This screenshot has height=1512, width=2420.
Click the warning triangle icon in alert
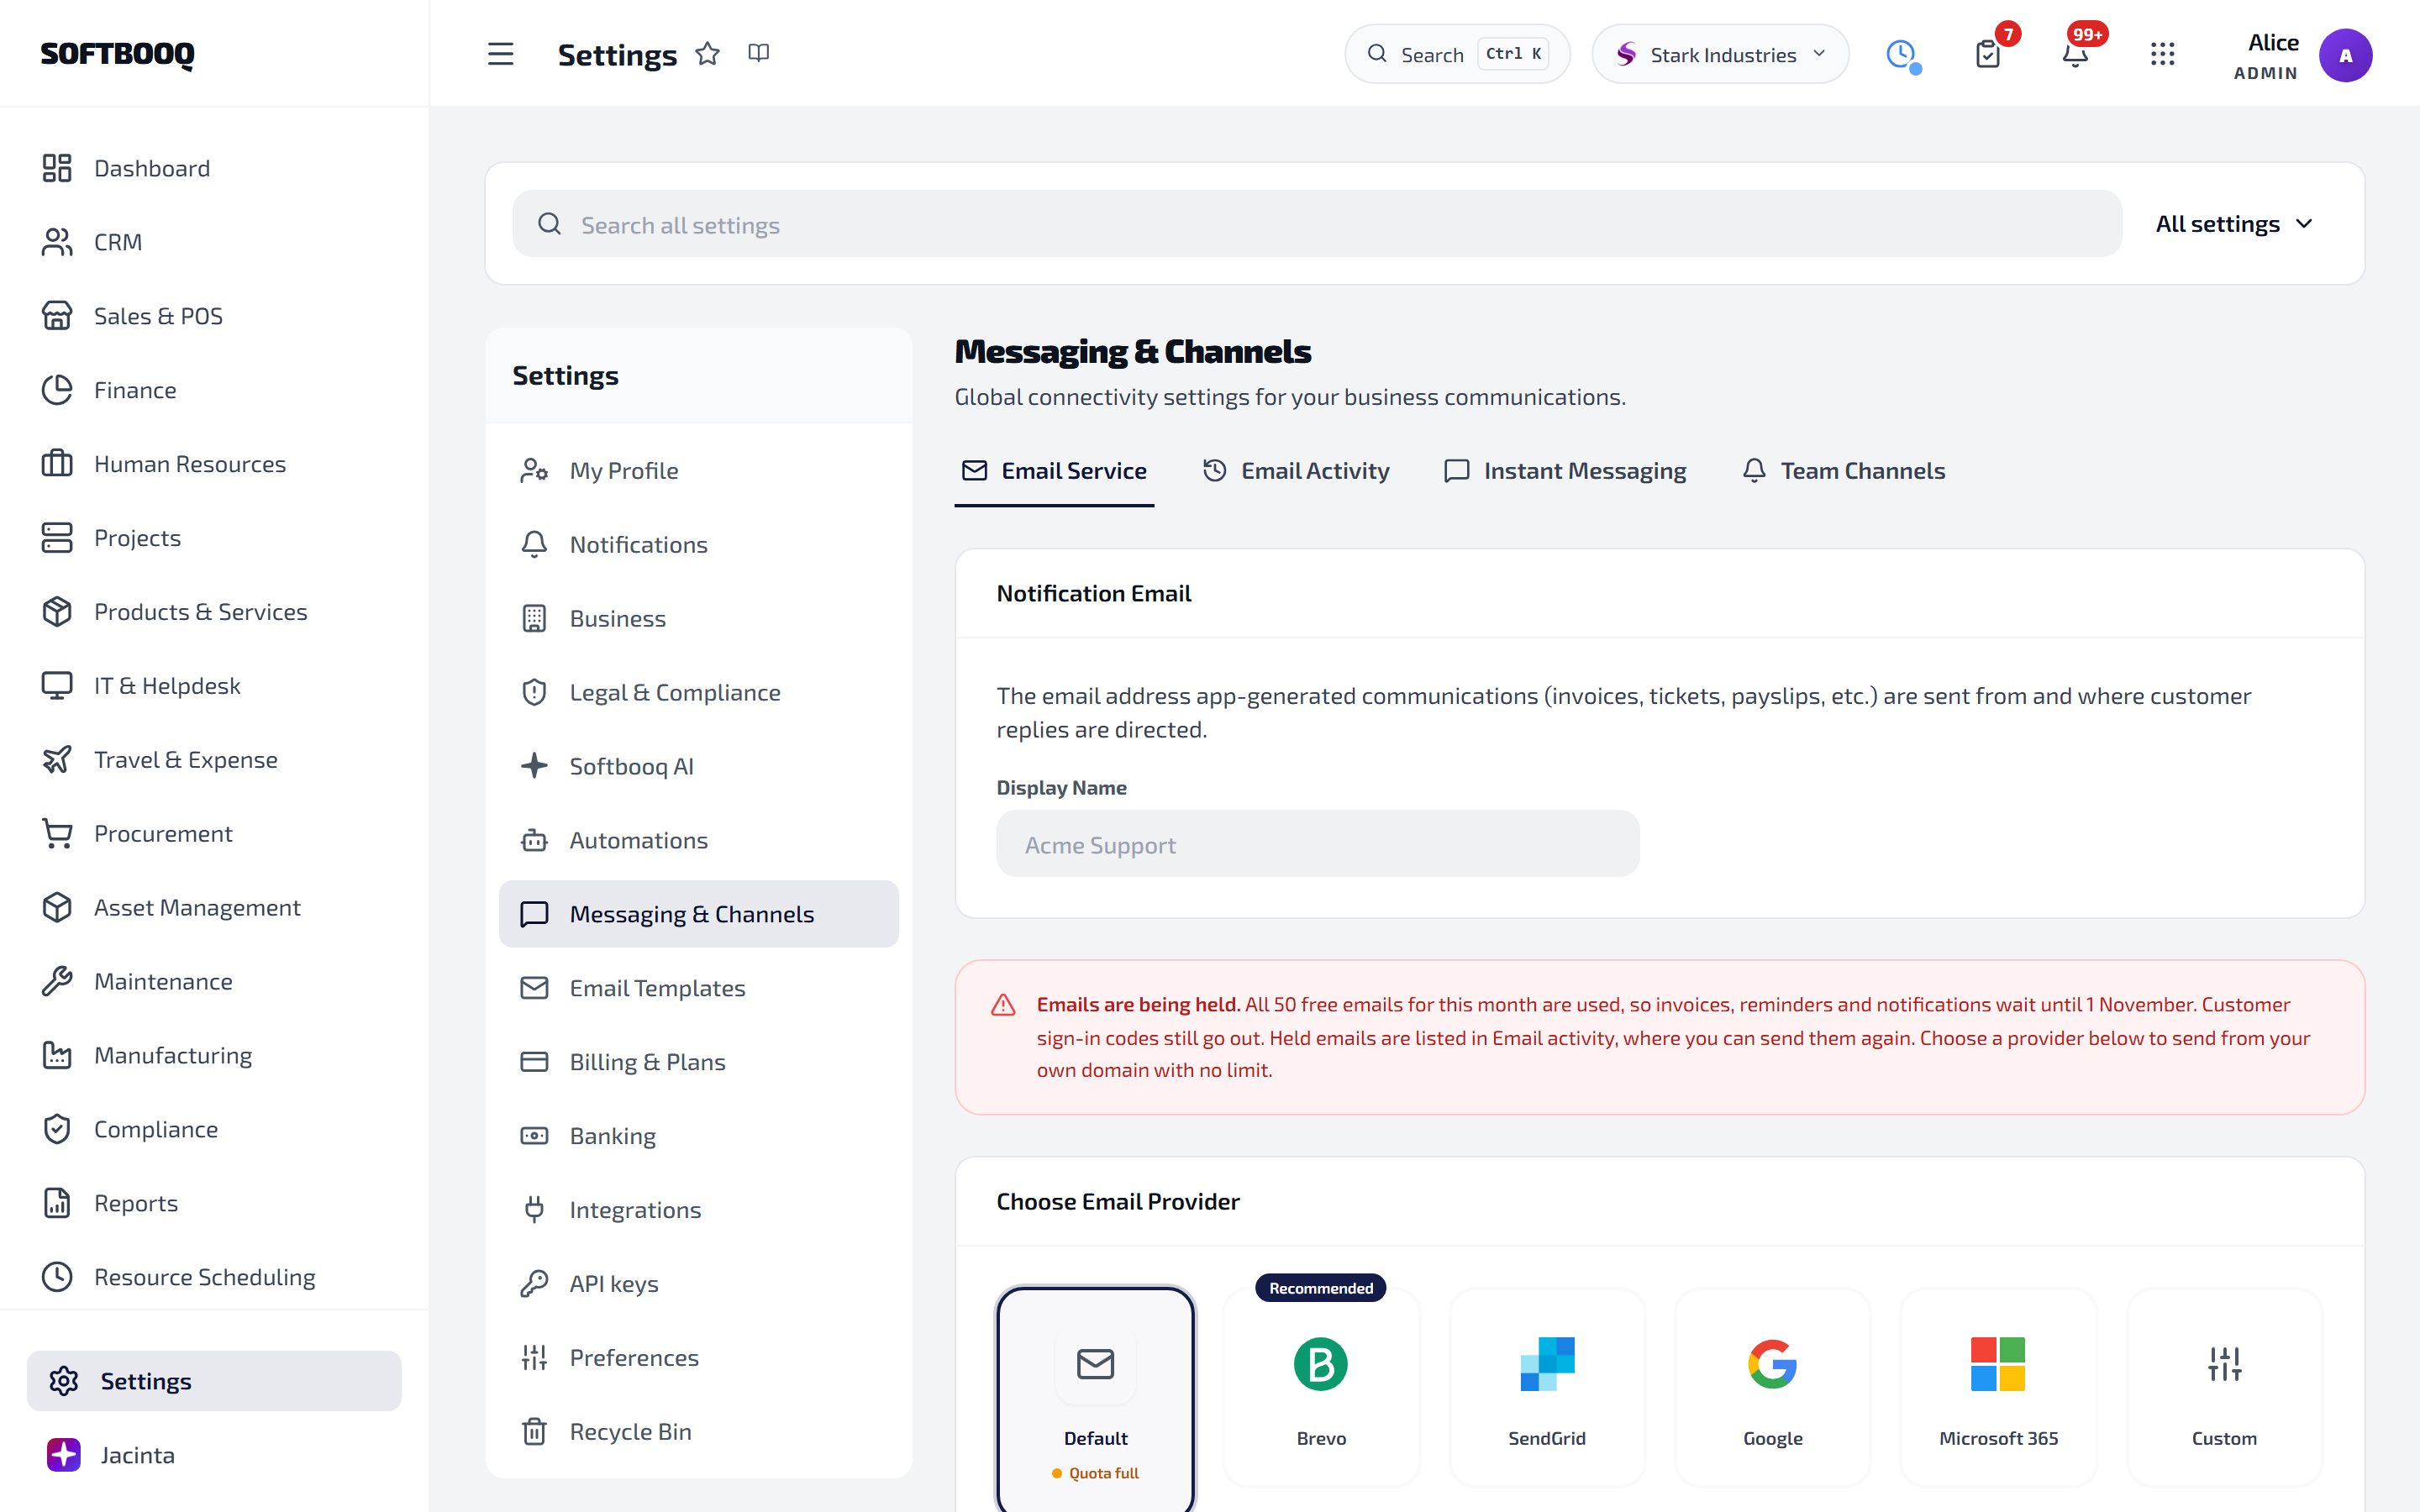pyautogui.click(x=1003, y=1005)
